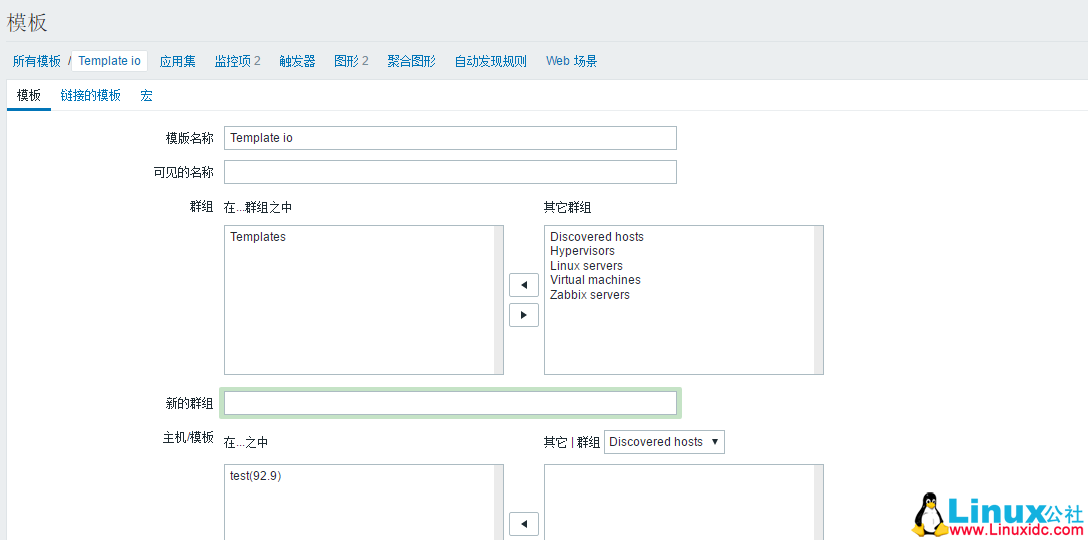This screenshot has height=540, width=1088.
Task: Open the 应用集 section
Action: pyautogui.click(x=178, y=61)
